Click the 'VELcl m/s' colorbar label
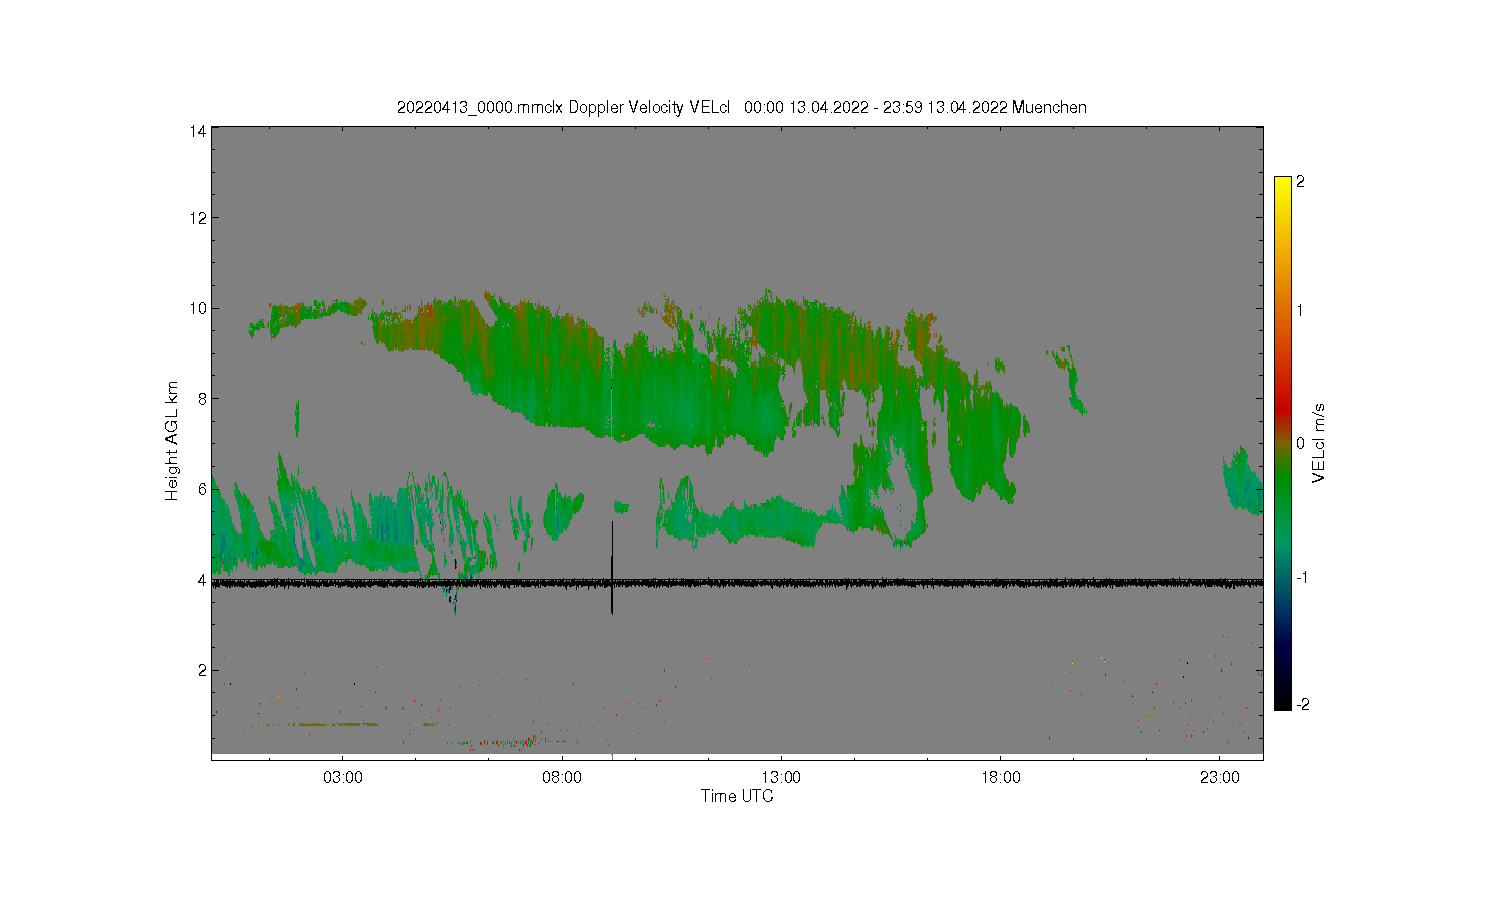The image size is (1500, 900). (1318, 443)
